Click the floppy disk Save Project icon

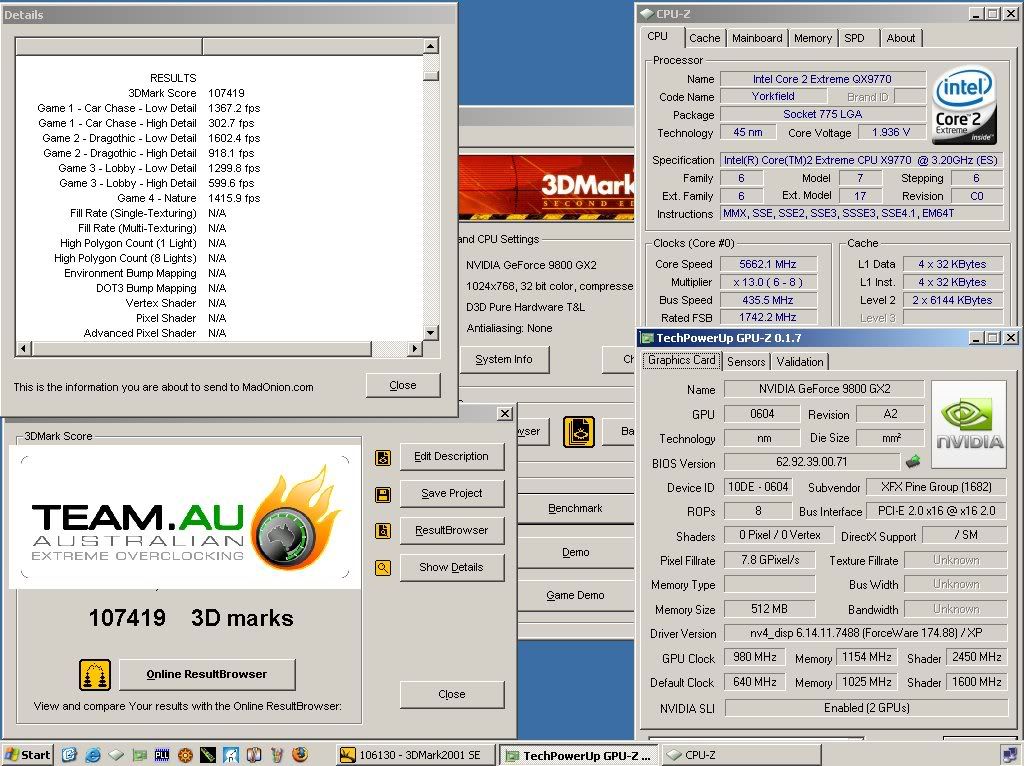coord(383,494)
